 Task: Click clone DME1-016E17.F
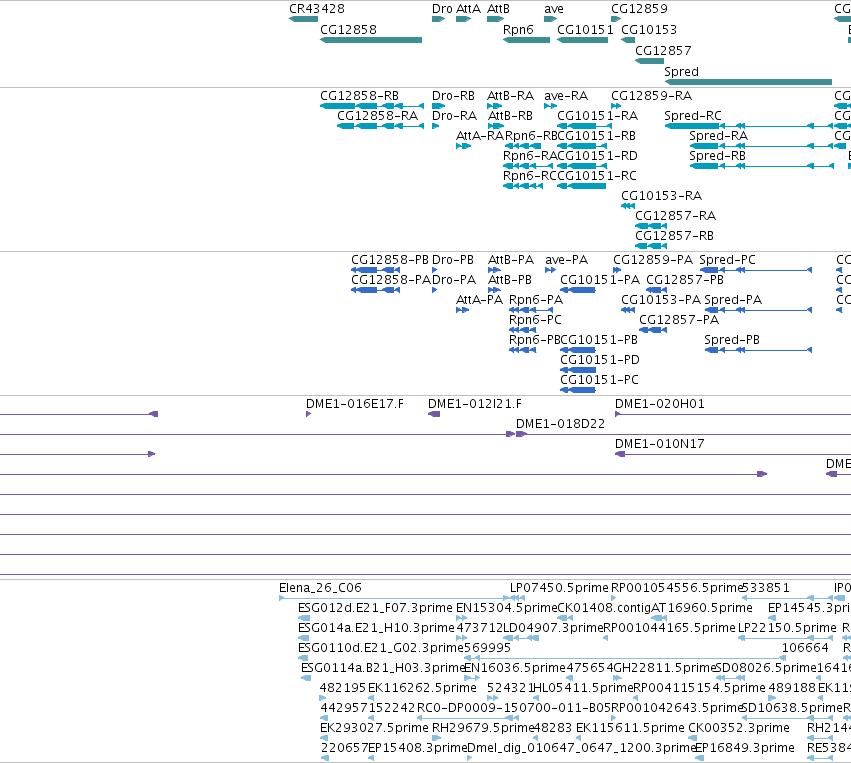click(x=309, y=414)
